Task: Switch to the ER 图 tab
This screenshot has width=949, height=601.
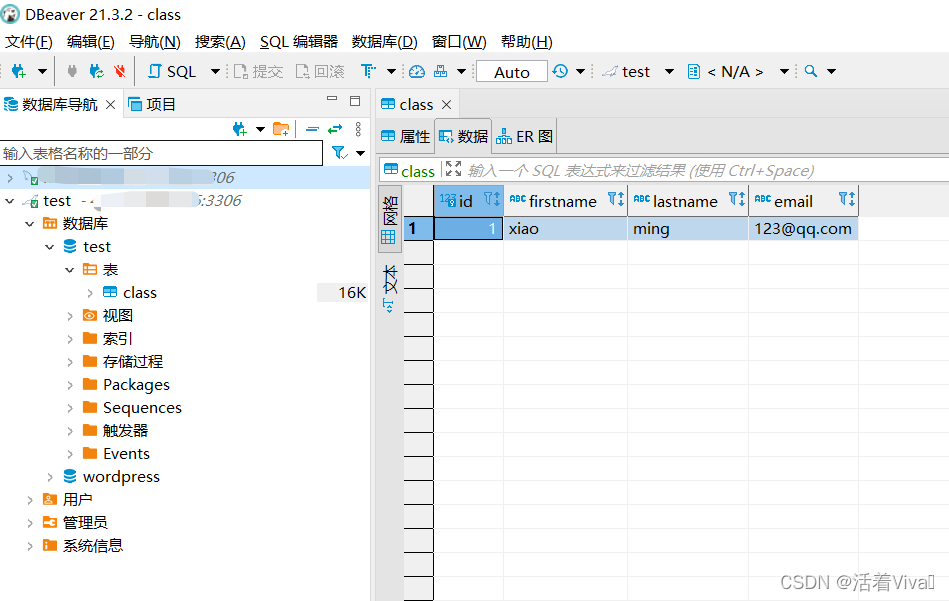Action: click(524, 137)
